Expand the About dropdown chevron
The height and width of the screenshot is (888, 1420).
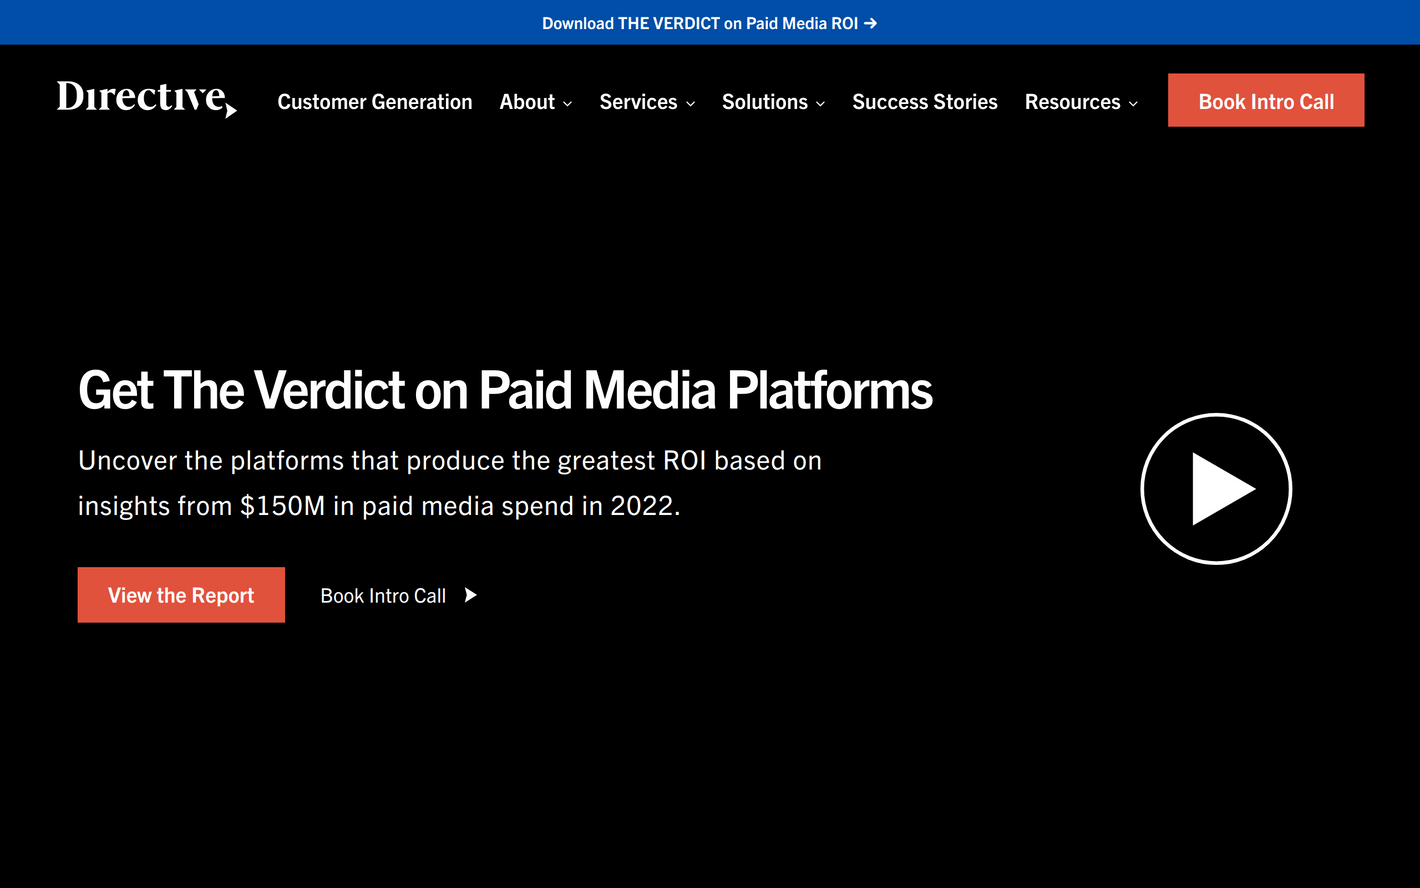tap(567, 104)
